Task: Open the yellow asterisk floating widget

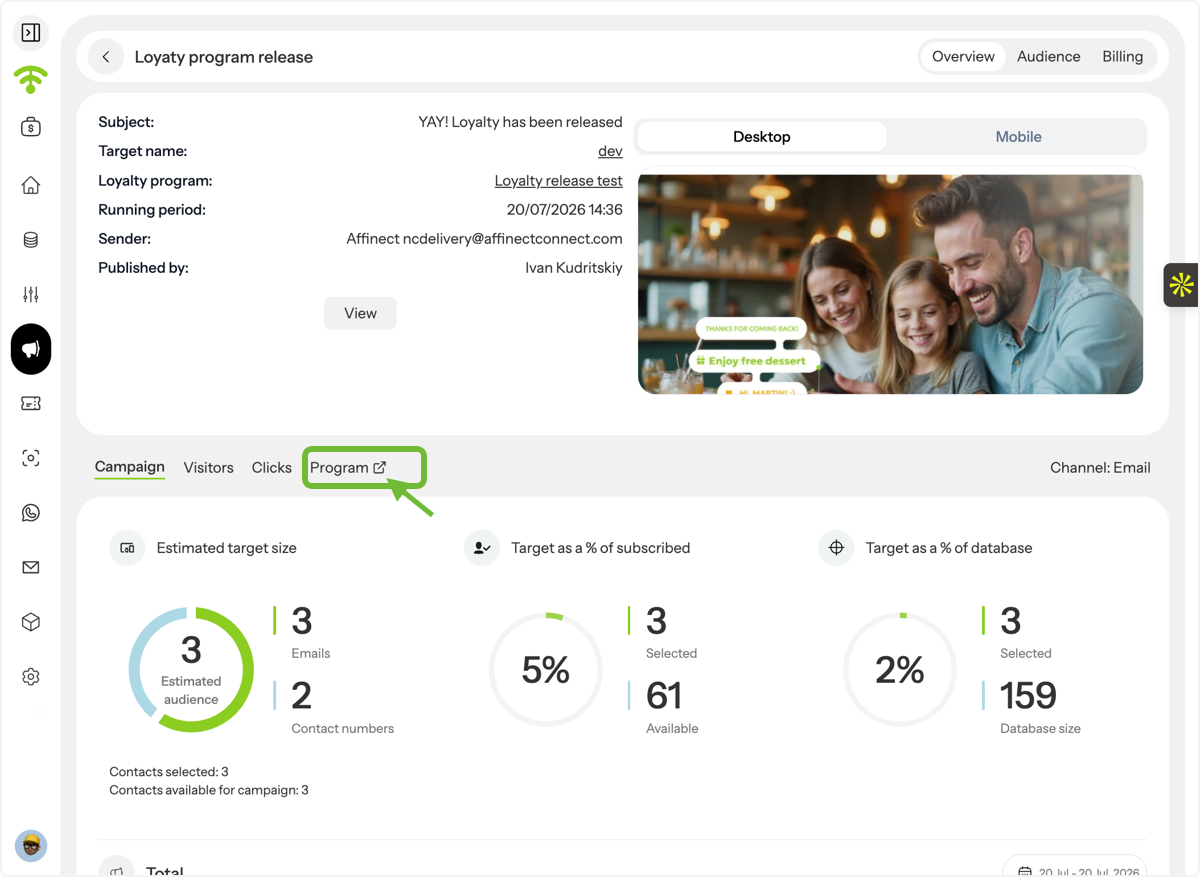Action: (1181, 285)
